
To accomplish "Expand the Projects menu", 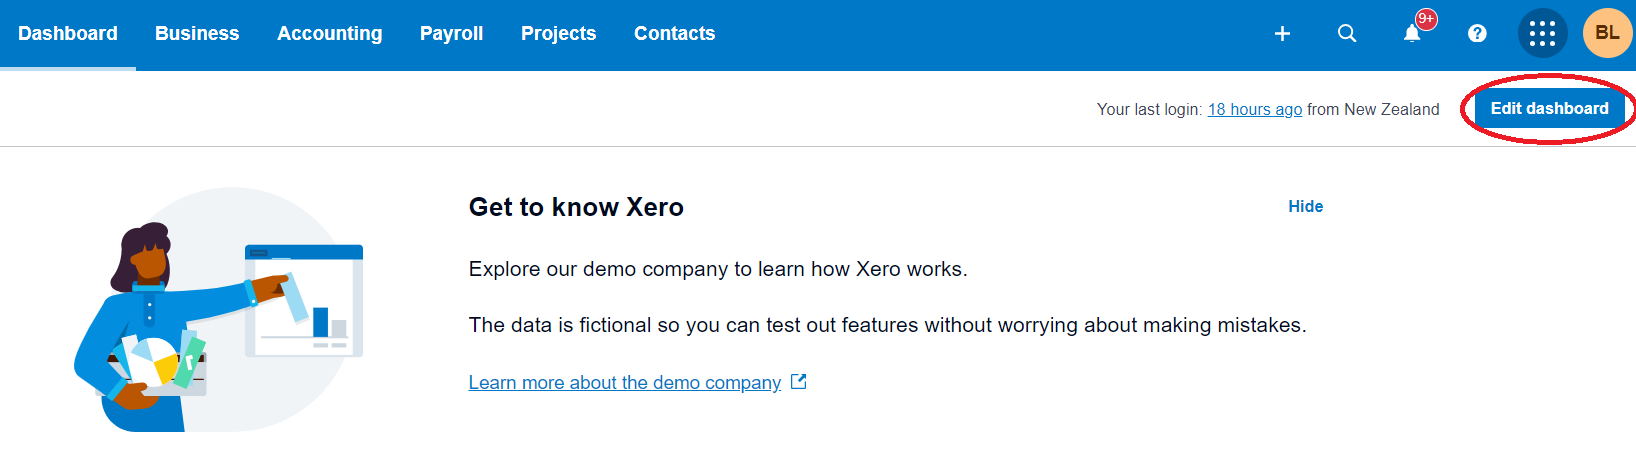I will [x=558, y=34].
